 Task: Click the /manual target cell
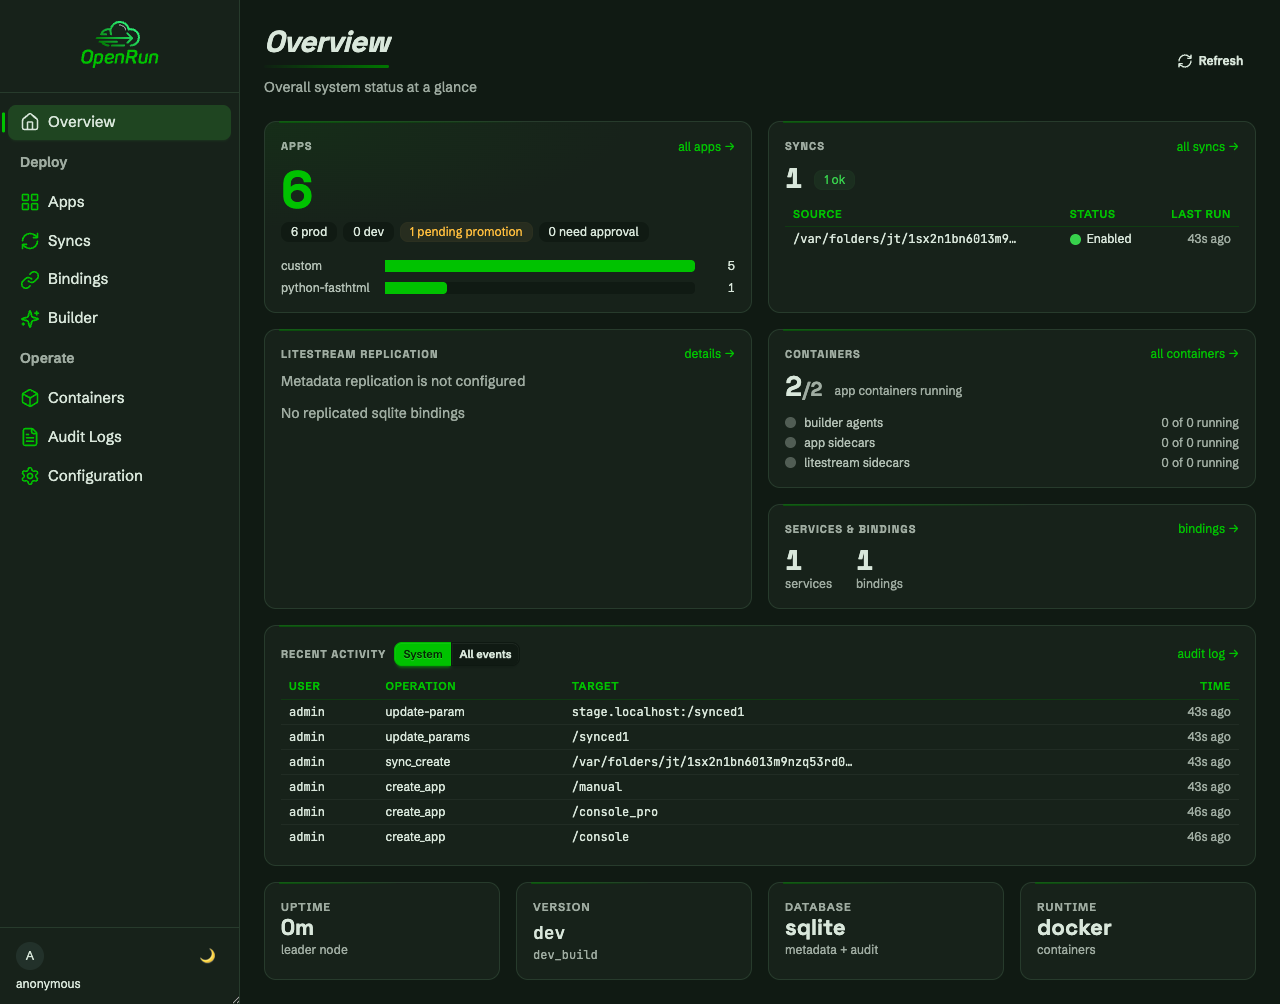point(597,787)
